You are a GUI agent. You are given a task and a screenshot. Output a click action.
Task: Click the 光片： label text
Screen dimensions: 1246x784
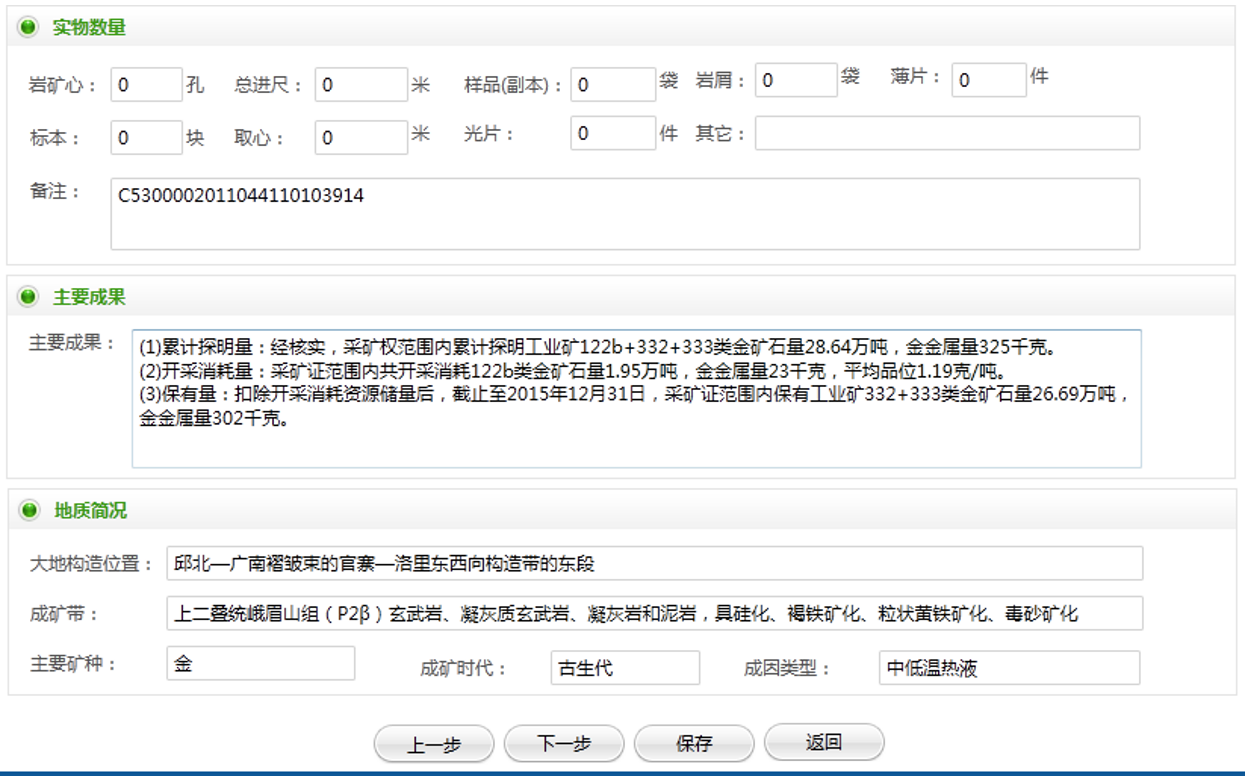pyautogui.click(x=489, y=134)
